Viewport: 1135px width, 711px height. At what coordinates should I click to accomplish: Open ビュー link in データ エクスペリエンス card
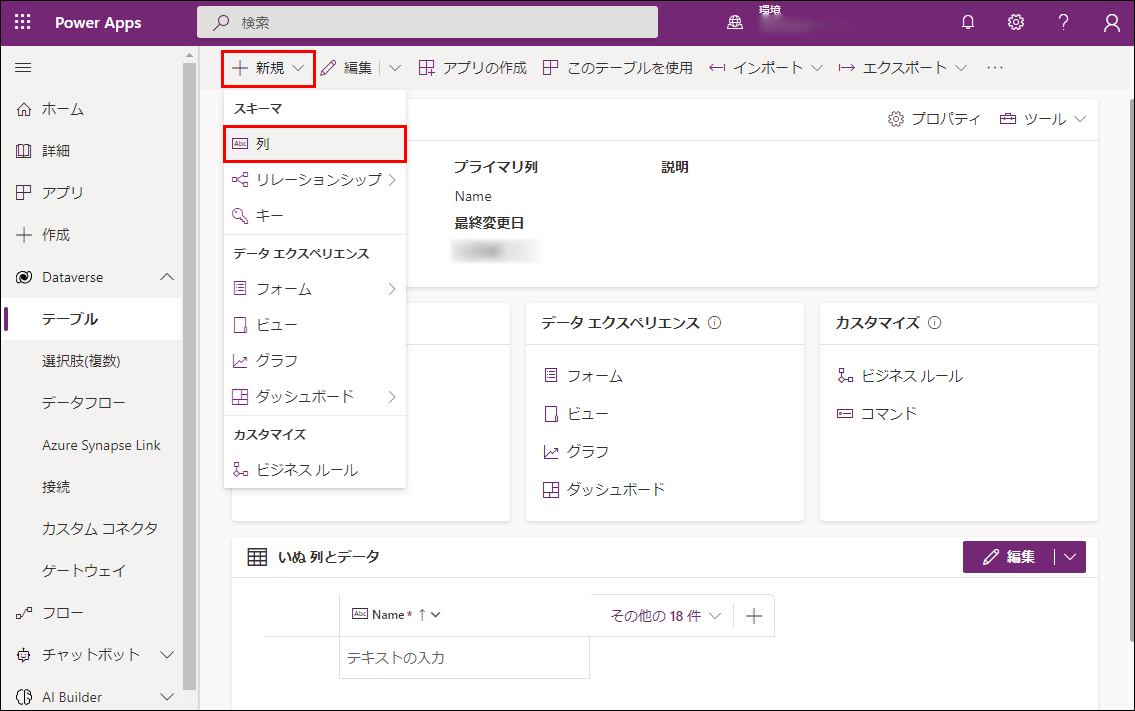[x=576, y=413]
